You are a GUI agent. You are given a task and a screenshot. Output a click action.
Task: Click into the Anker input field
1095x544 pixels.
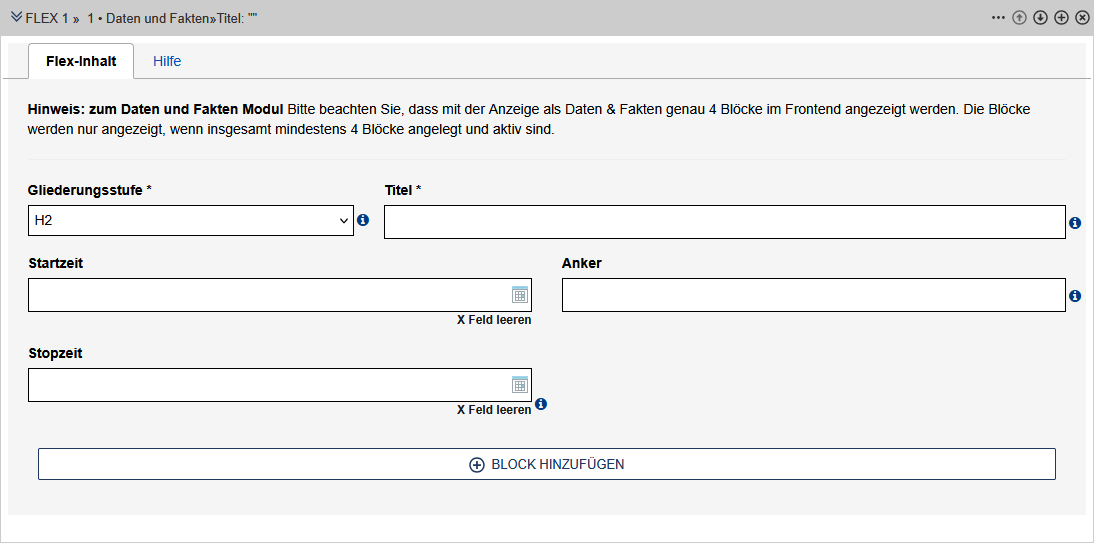pyautogui.click(x=813, y=295)
